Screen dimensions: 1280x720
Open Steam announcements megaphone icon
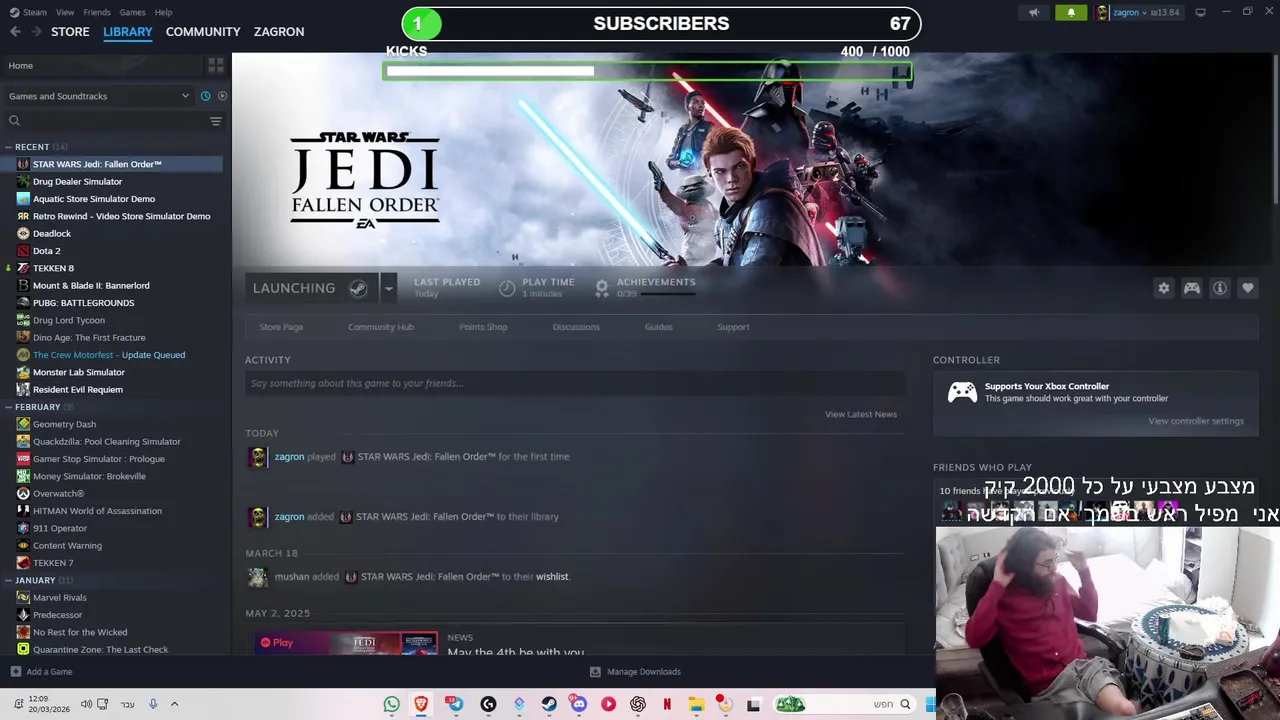pyautogui.click(x=1034, y=12)
